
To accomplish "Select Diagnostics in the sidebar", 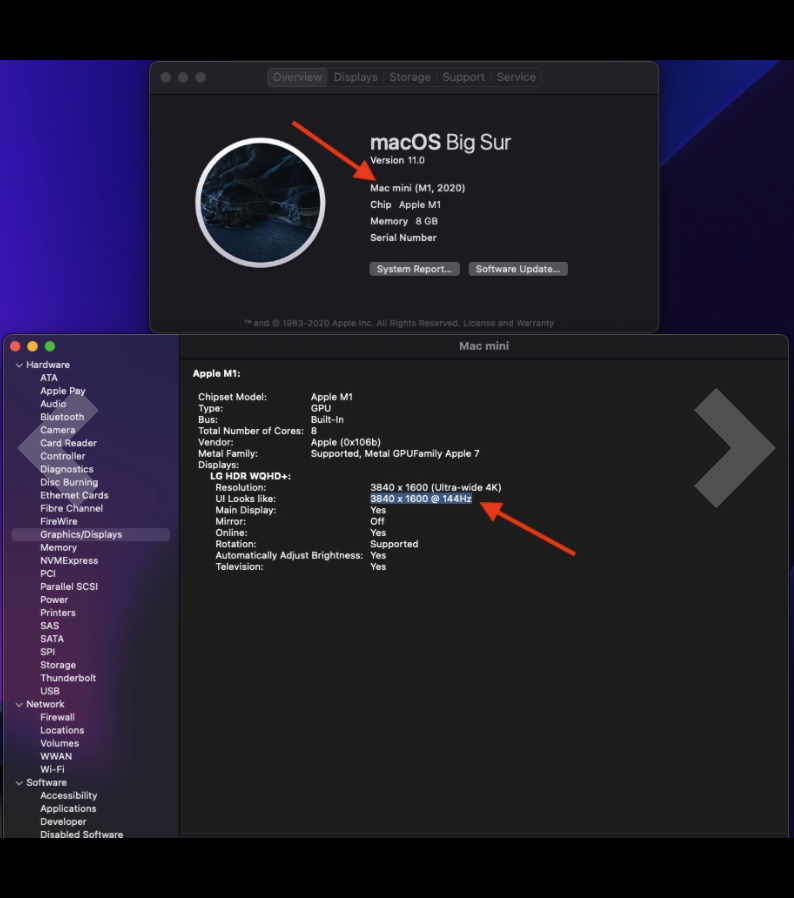I will (66, 470).
